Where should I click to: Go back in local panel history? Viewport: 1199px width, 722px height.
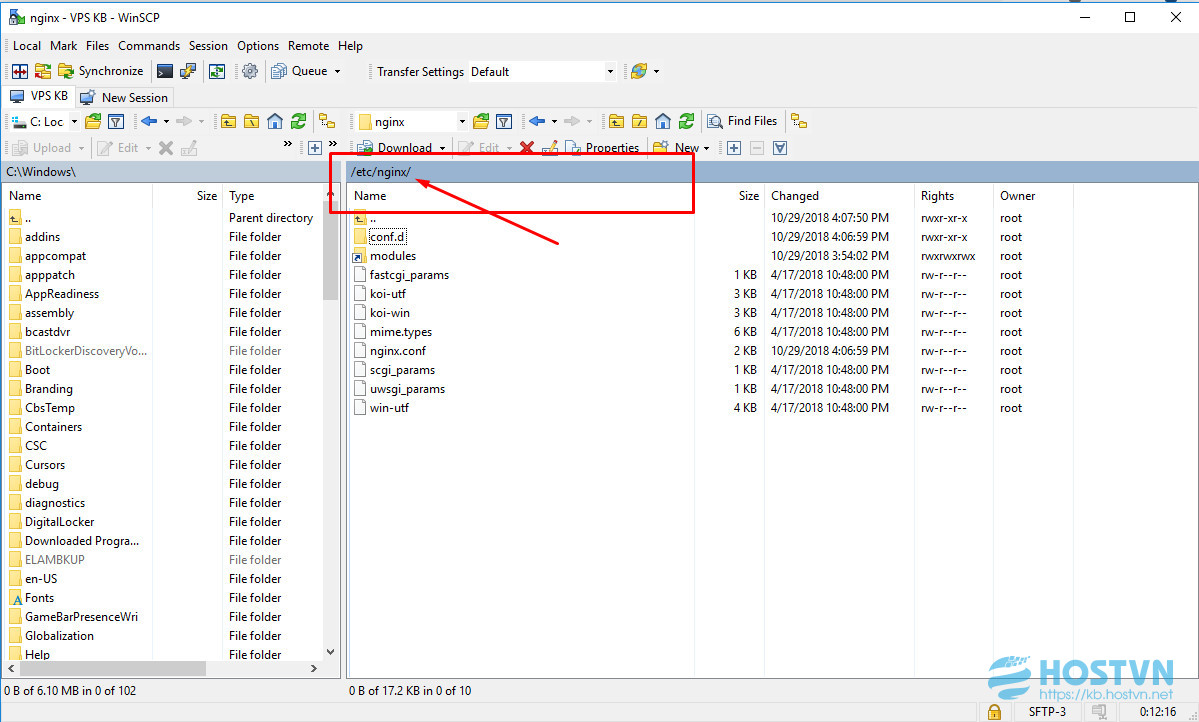[x=149, y=121]
